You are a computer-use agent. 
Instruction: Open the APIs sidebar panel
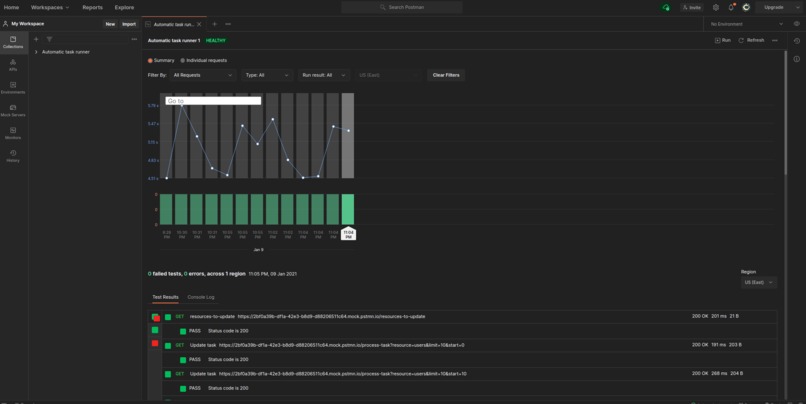click(13, 65)
